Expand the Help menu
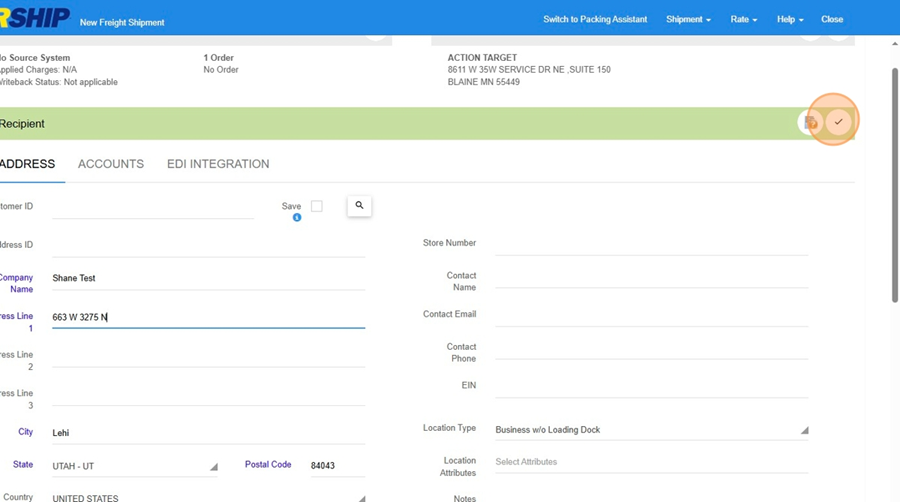900x502 pixels. coord(790,19)
